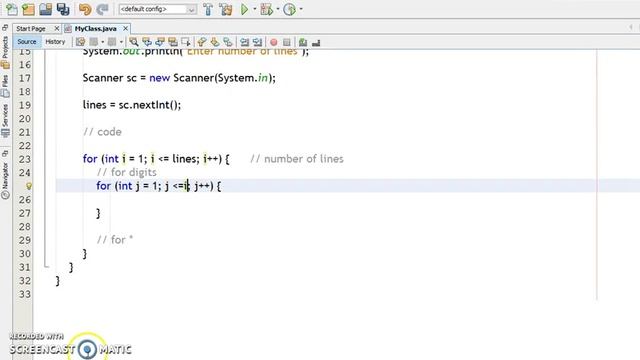Click Shift Line Left icon
The height and width of the screenshot is (360, 640).
point(244,42)
